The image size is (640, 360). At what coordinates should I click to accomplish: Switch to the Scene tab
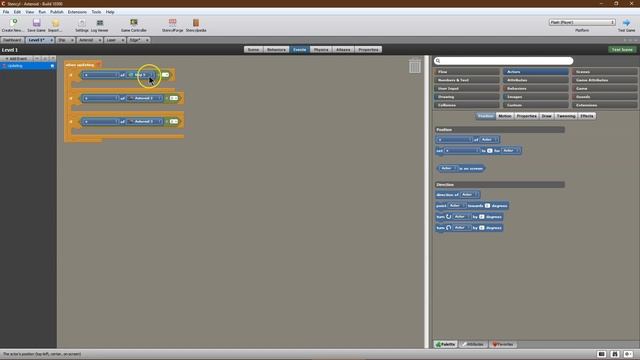pos(253,49)
